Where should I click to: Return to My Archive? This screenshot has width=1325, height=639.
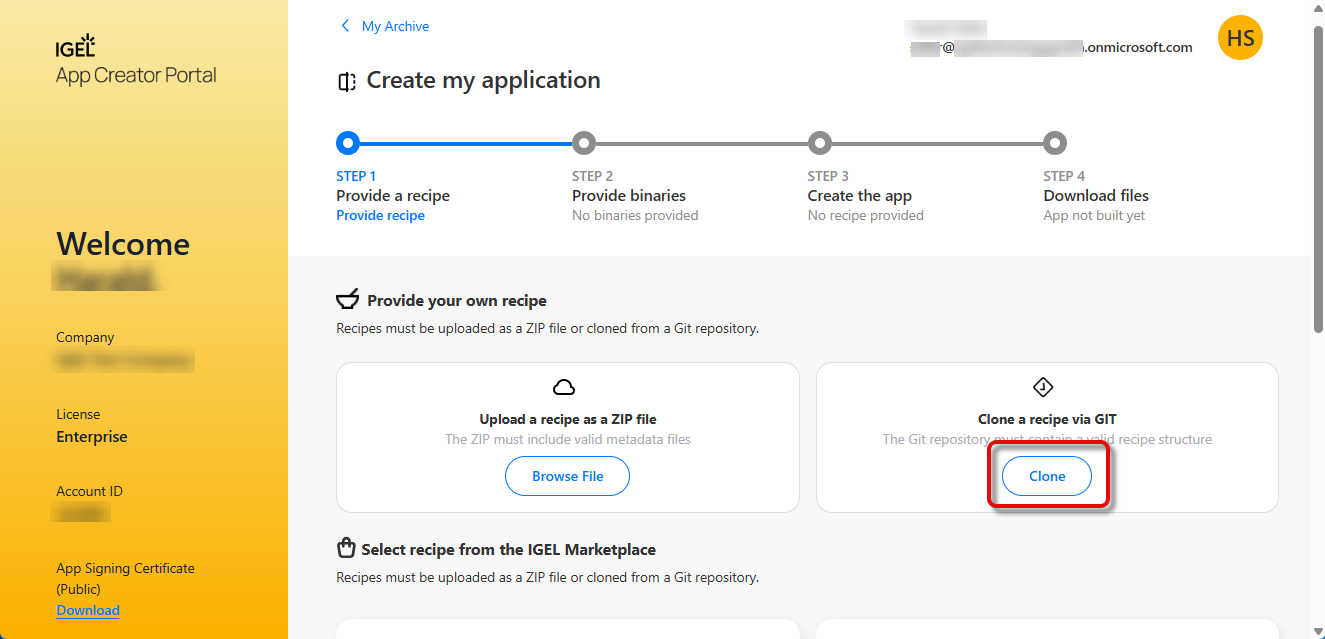coord(395,26)
